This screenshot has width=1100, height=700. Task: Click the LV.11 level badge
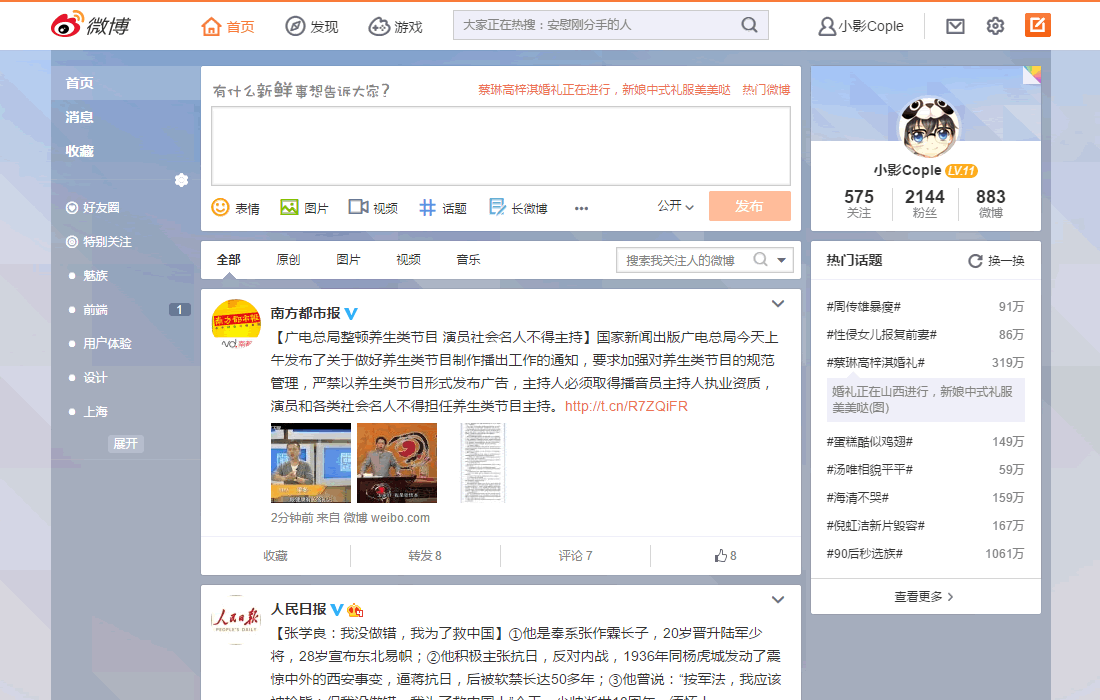click(961, 170)
